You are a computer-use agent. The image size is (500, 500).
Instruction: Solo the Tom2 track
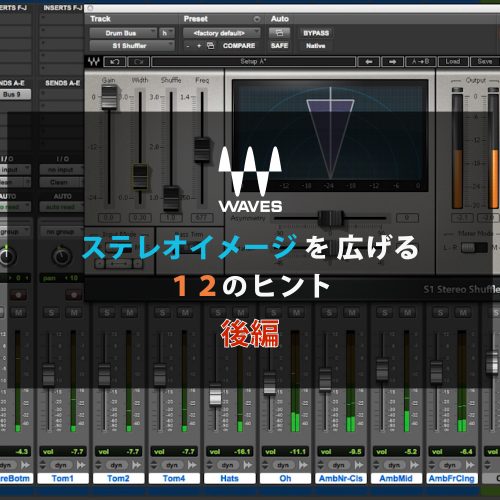tap(107, 313)
